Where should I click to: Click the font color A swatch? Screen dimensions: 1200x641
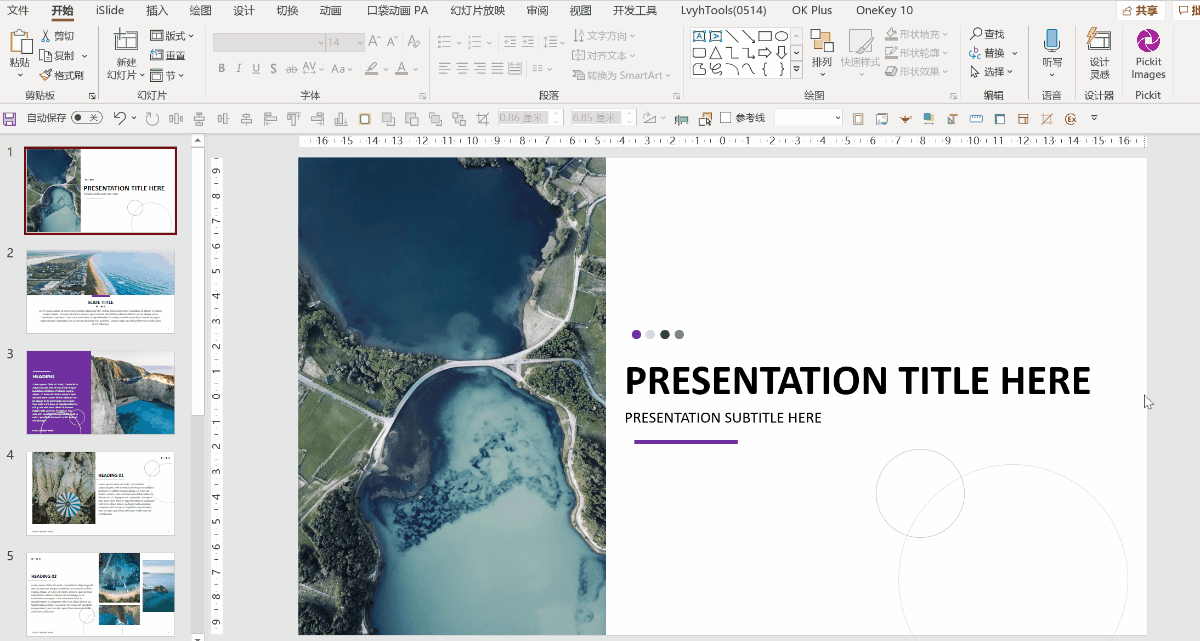pyautogui.click(x=401, y=69)
